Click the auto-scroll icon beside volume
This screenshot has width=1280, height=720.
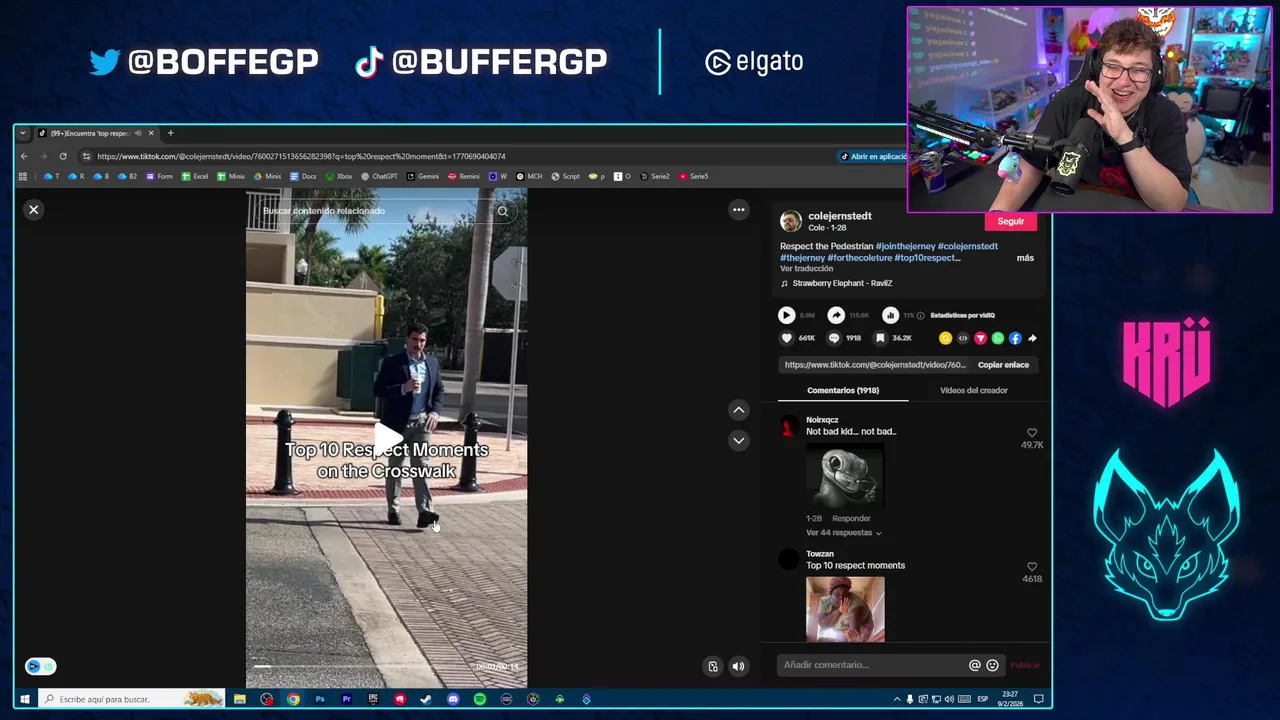[x=713, y=666]
